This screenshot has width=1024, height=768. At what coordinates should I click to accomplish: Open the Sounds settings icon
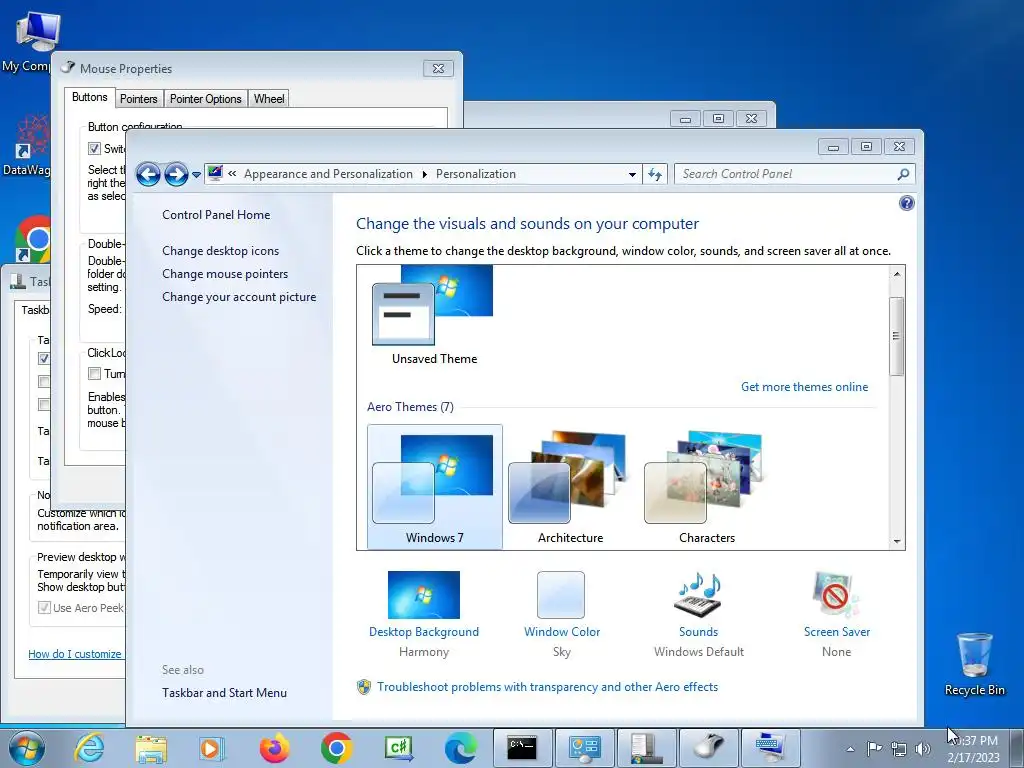tap(698, 595)
